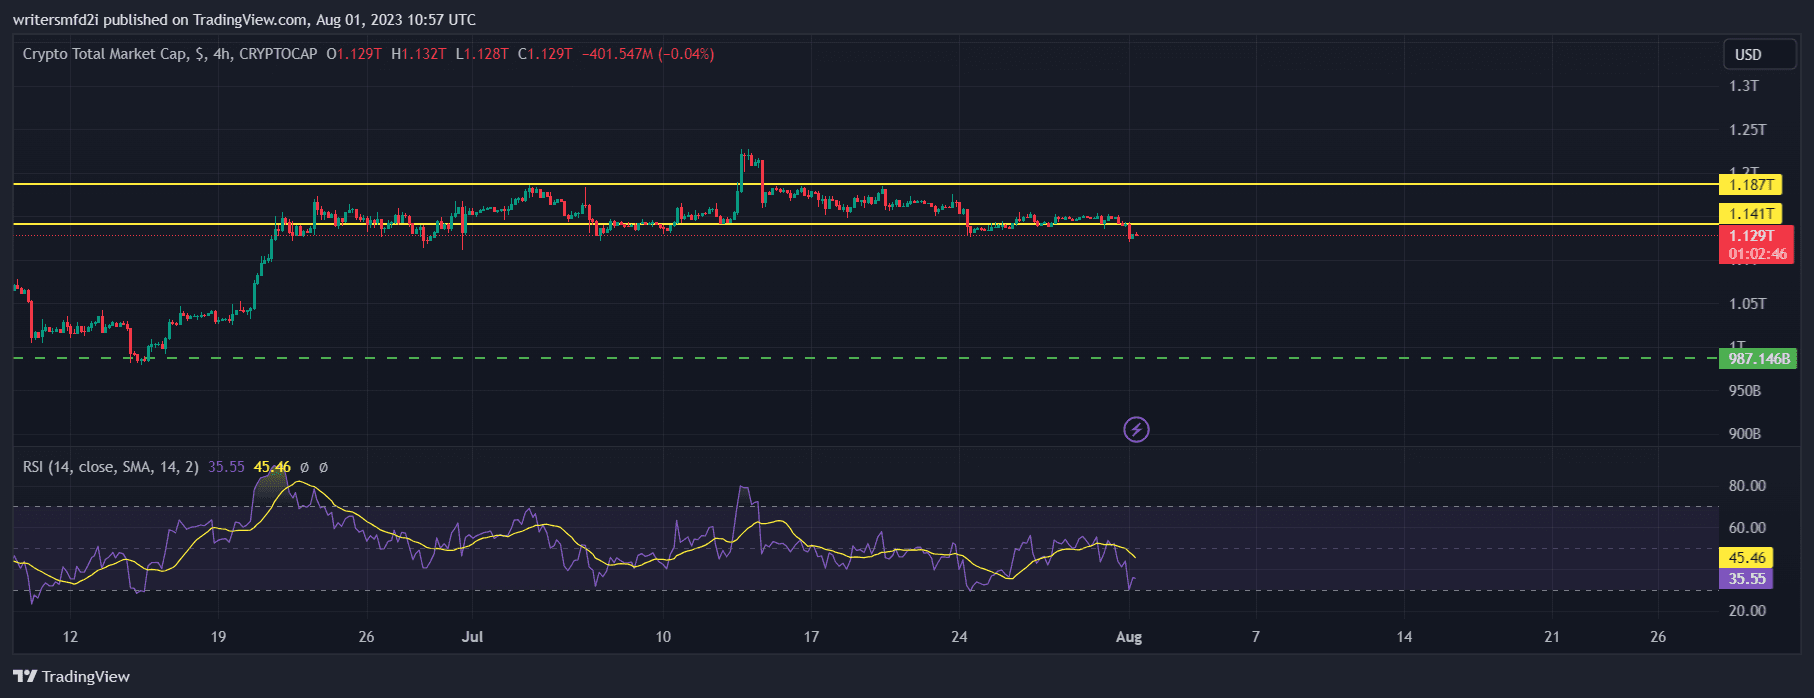Click the Jul date on time axis

pyautogui.click(x=473, y=637)
